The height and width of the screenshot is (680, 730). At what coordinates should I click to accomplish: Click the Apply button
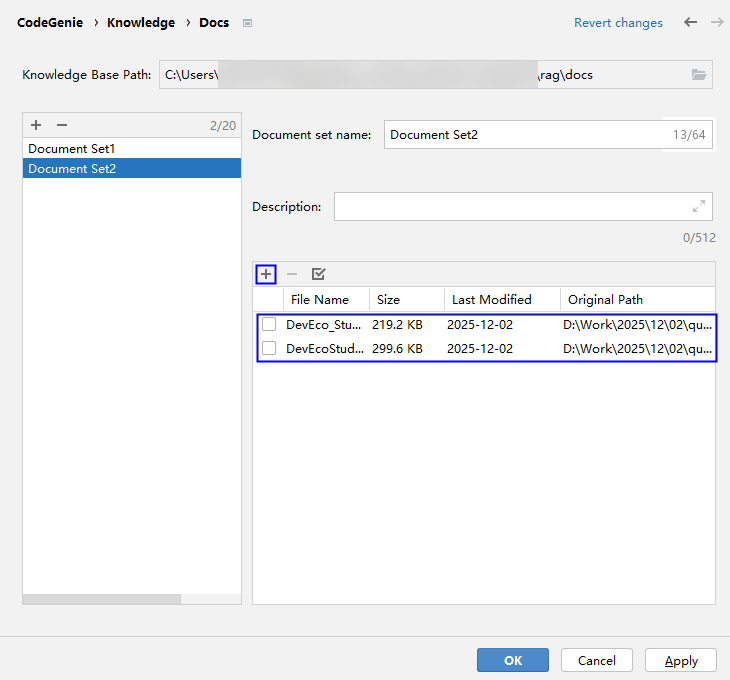(x=681, y=660)
